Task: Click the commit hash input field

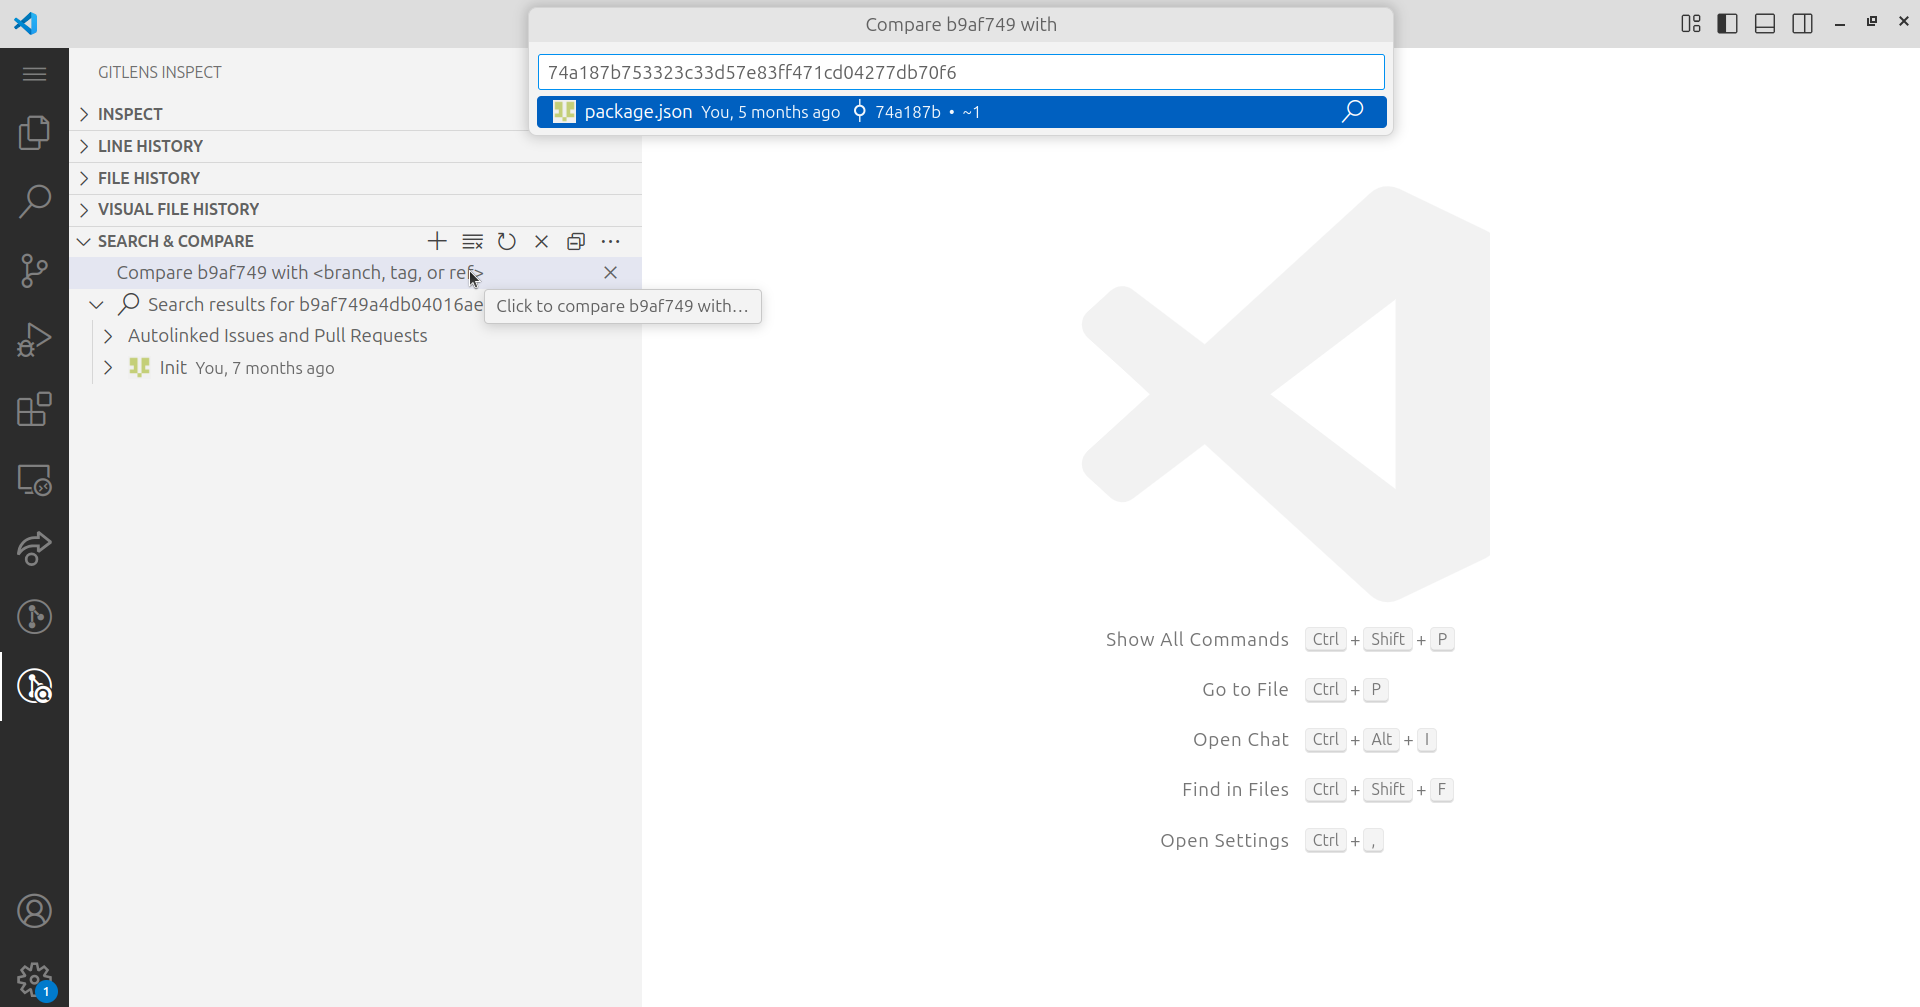Action: click(x=960, y=72)
